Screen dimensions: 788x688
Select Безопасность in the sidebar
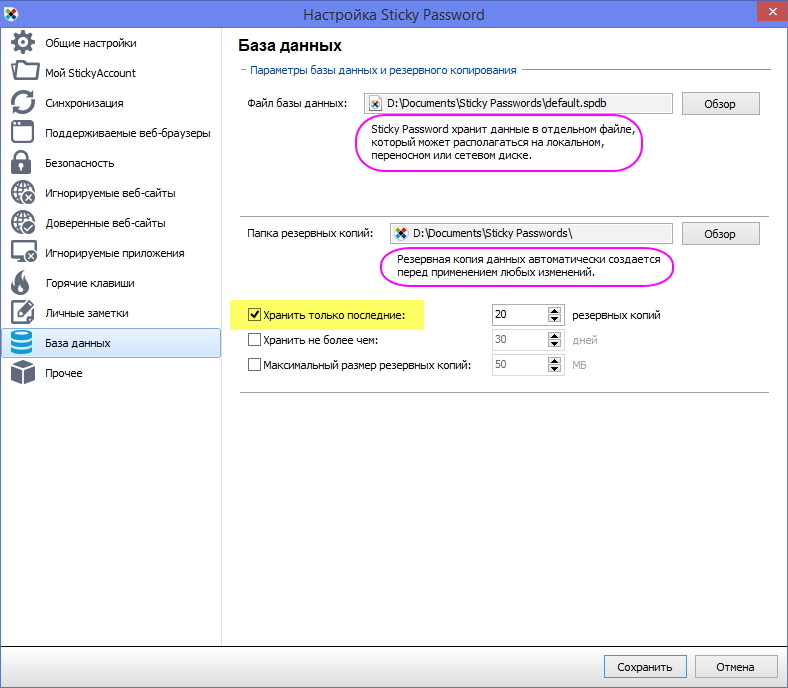[x=111, y=163]
